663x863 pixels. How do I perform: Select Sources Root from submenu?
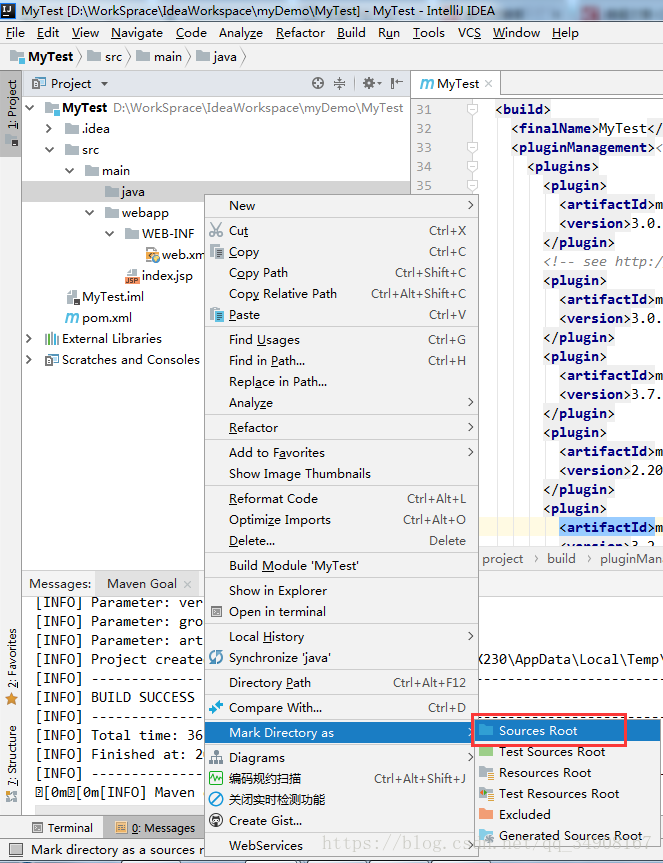click(567, 730)
